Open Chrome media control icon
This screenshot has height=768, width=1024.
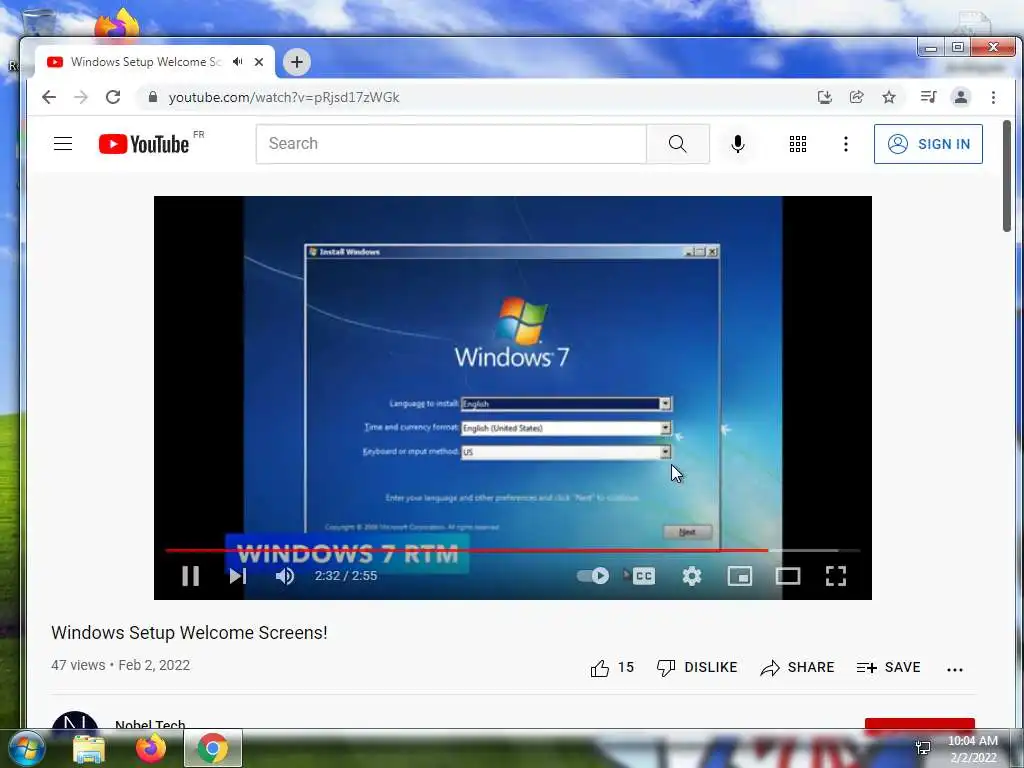(x=928, y=97)
